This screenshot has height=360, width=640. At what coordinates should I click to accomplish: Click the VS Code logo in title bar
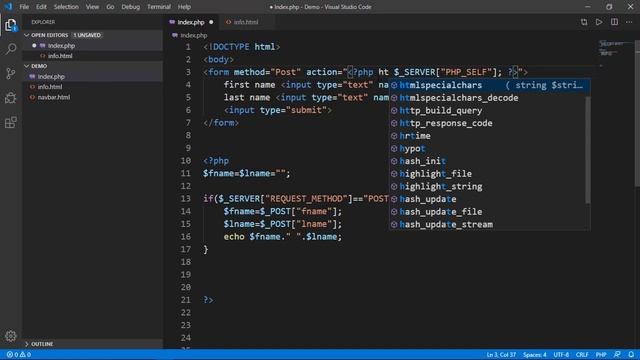(8, 7)
